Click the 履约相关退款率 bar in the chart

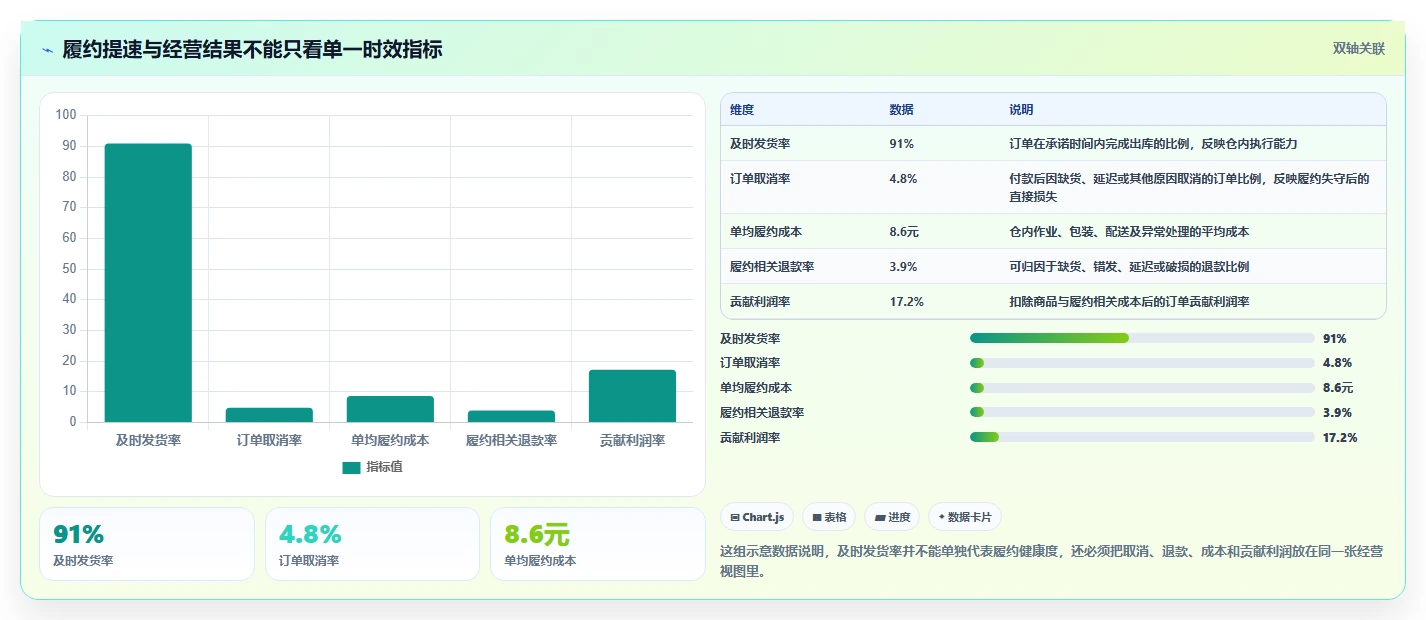pyautogui.click(x=511, y=416)
